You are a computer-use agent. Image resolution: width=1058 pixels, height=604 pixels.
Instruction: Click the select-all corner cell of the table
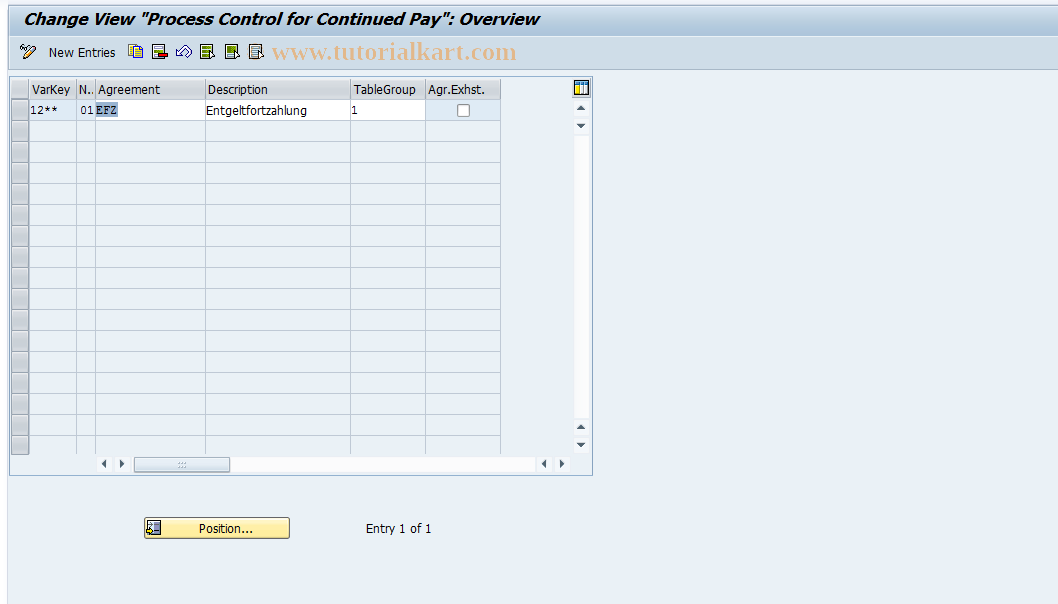click(20, 89)
